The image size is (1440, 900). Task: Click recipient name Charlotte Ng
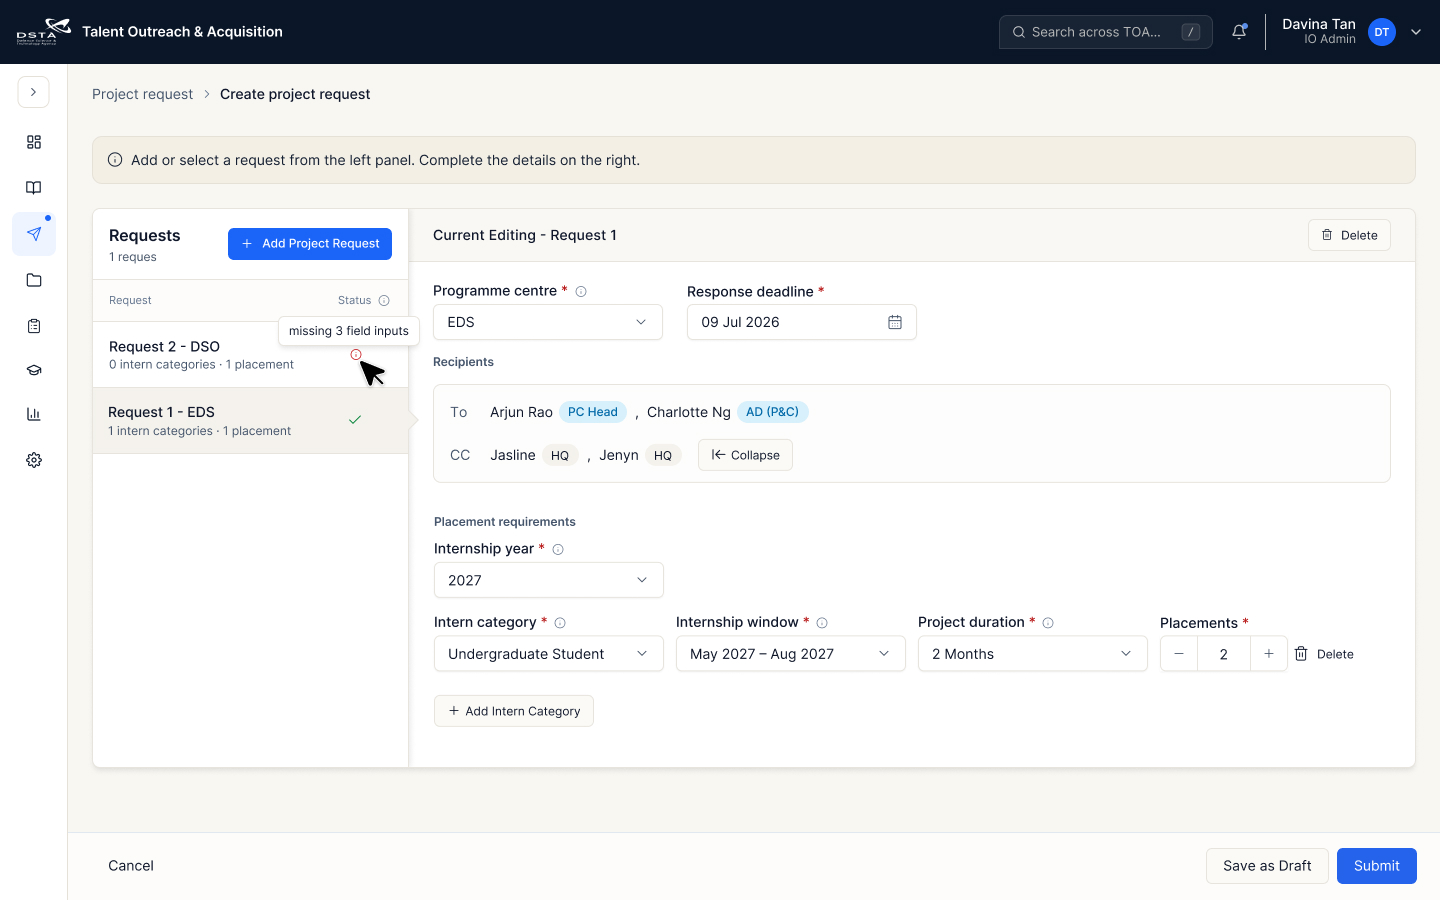click(689, 412)
